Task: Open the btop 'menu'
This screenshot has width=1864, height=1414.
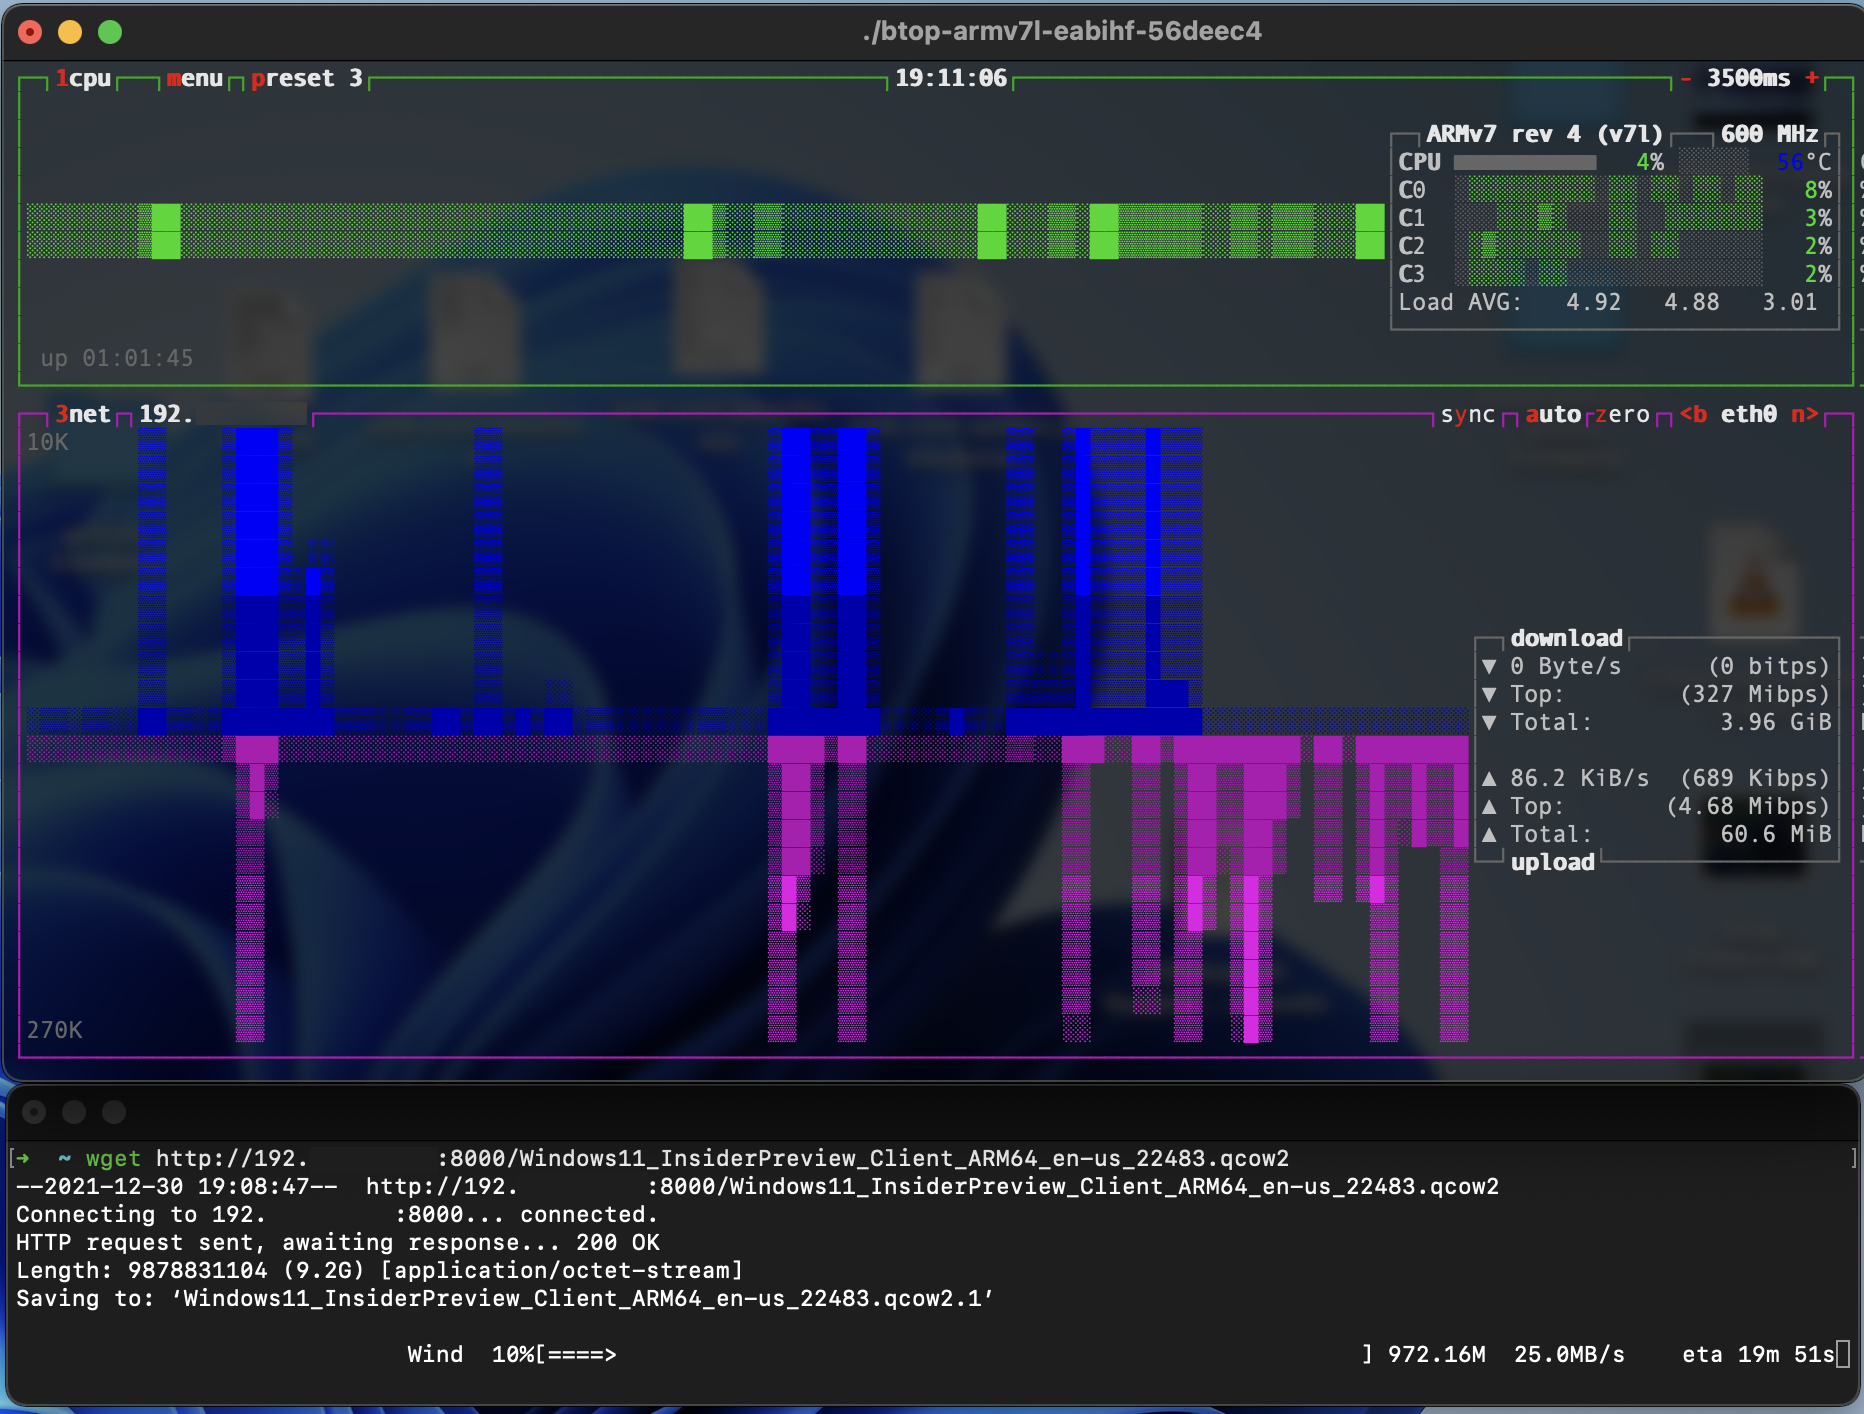Action: pos(196,78)
